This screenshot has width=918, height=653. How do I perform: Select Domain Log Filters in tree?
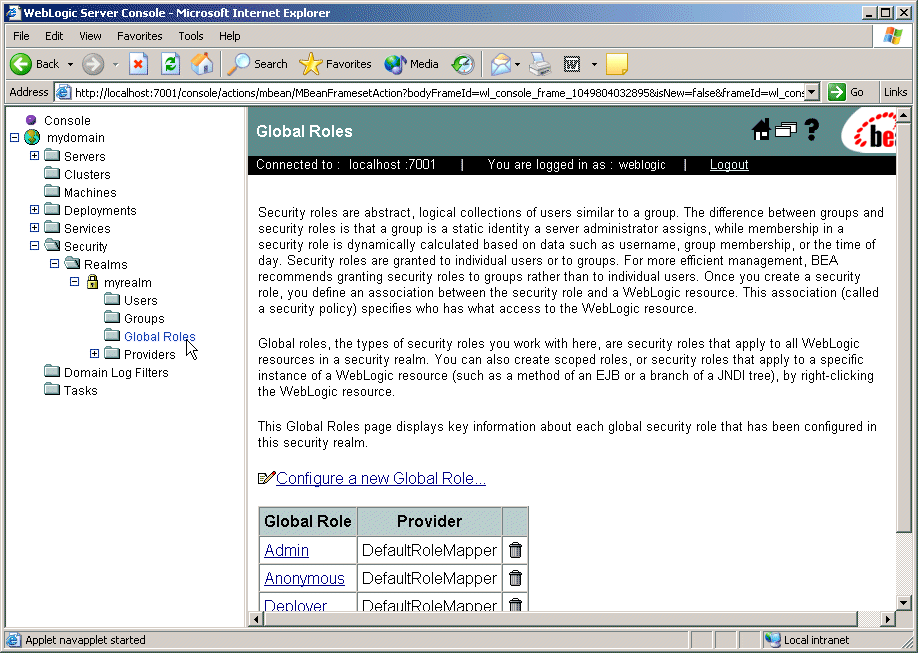(x=116, y=372)
